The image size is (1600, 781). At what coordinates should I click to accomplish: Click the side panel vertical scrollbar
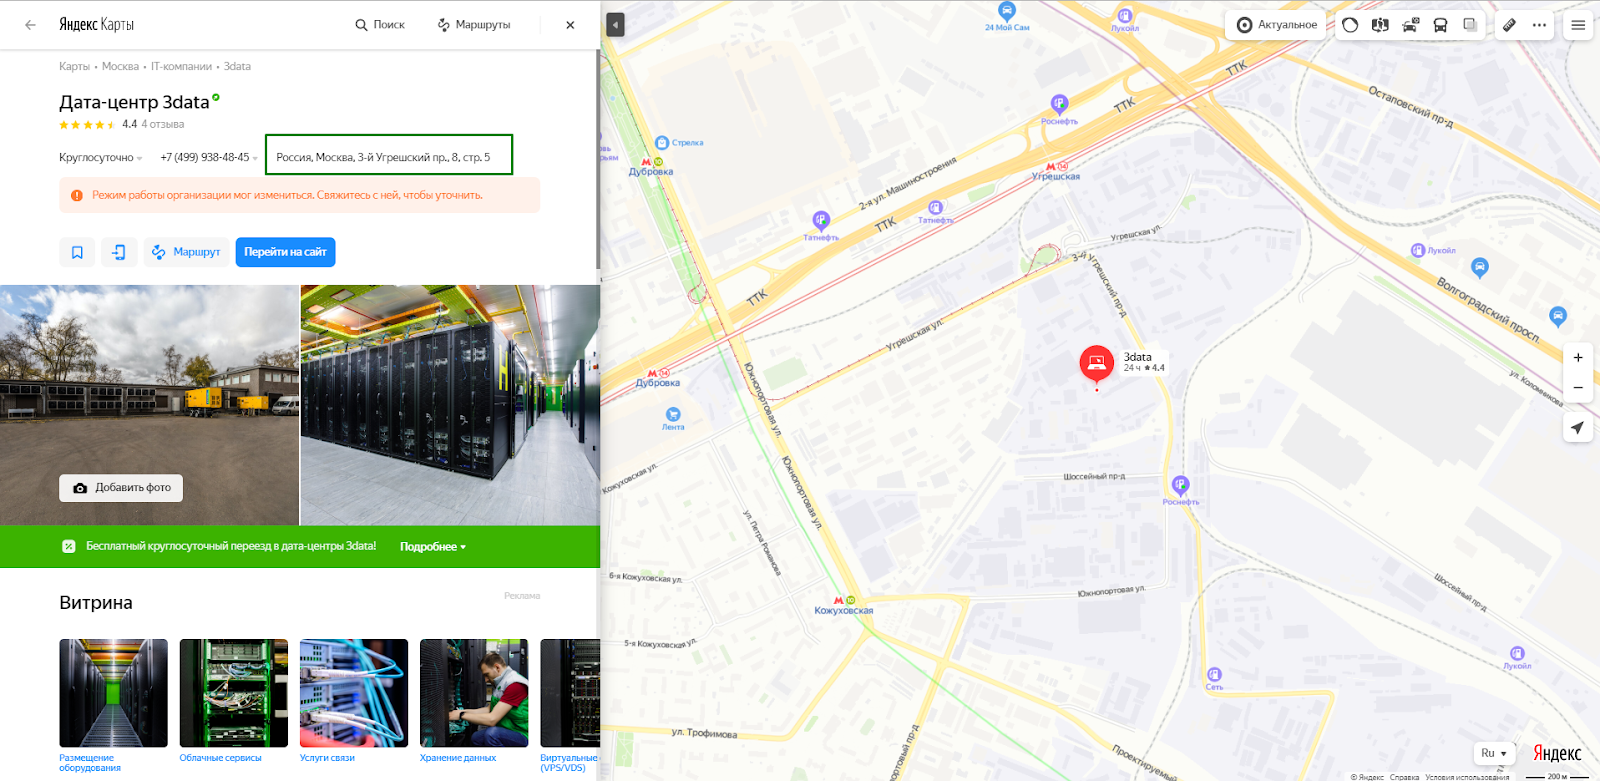(598, 158)
